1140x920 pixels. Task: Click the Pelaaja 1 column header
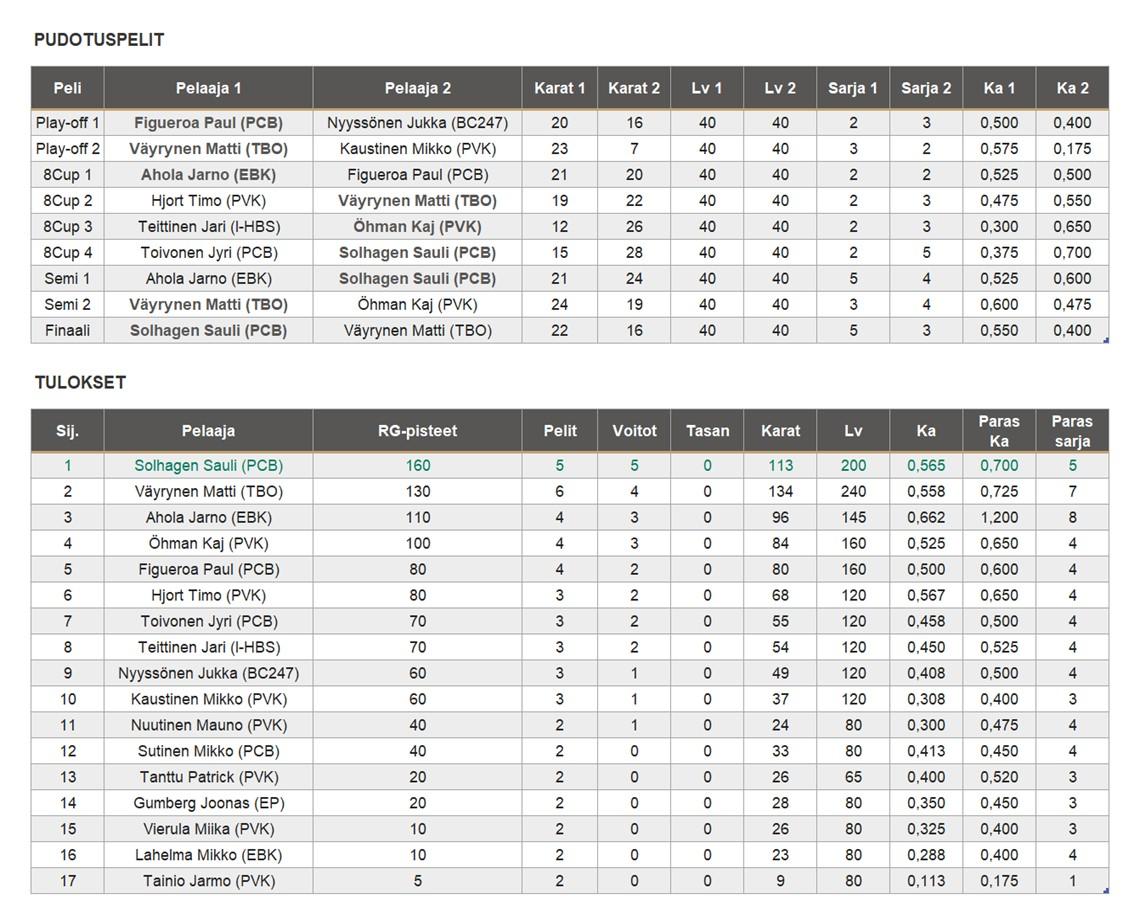[208, 88]
